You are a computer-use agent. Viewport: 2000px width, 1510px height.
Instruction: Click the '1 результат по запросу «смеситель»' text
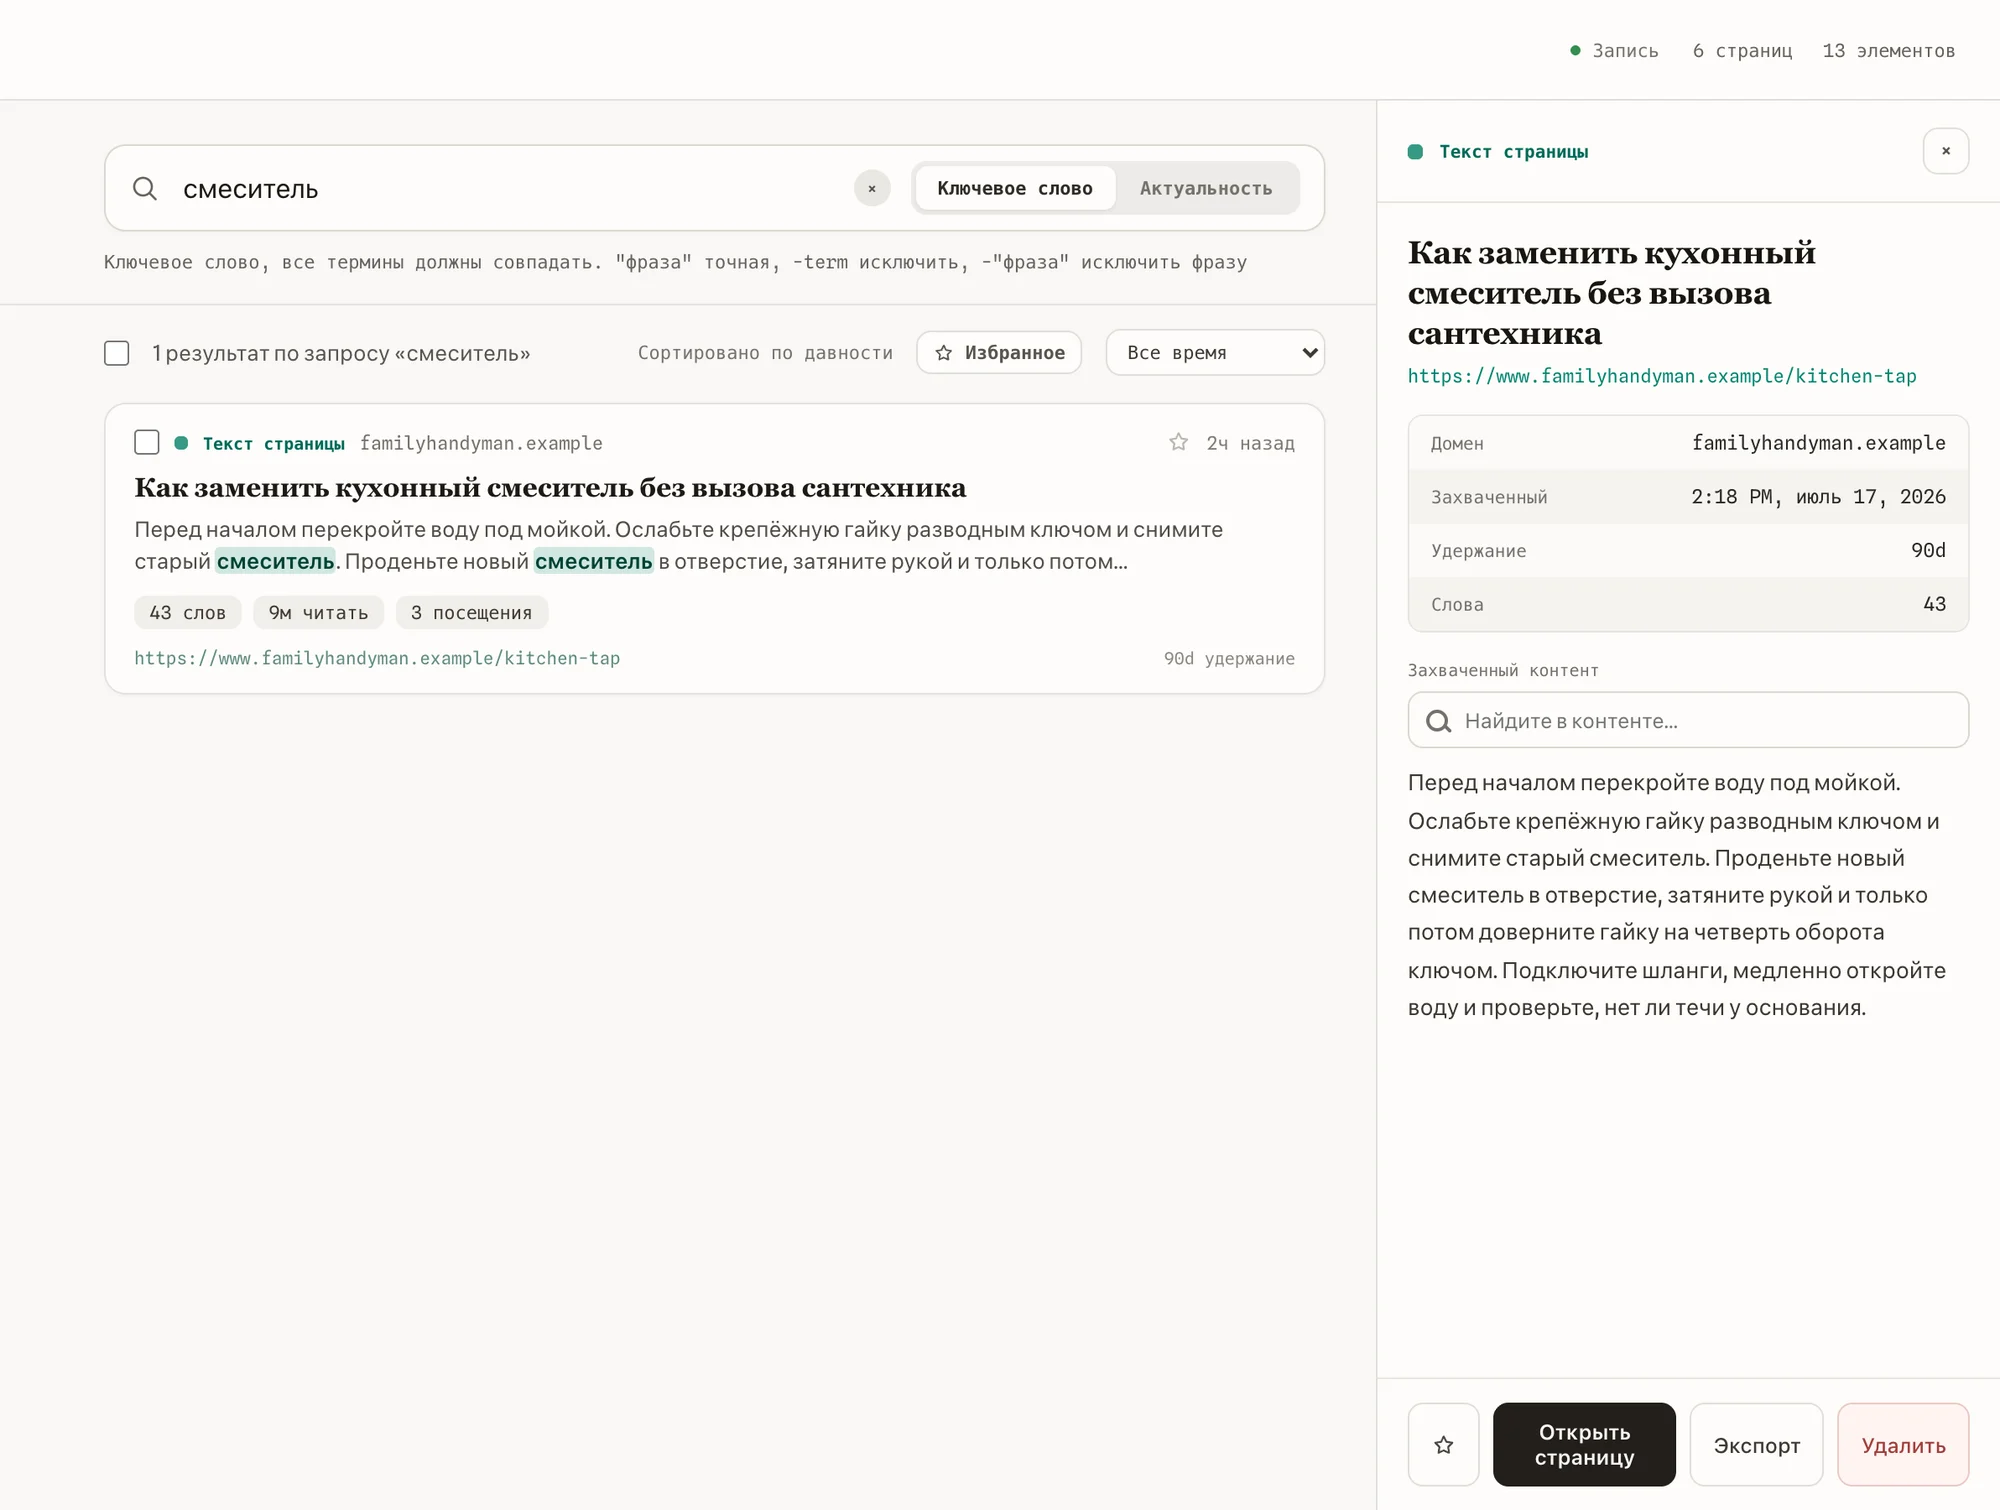click(341, 353)
